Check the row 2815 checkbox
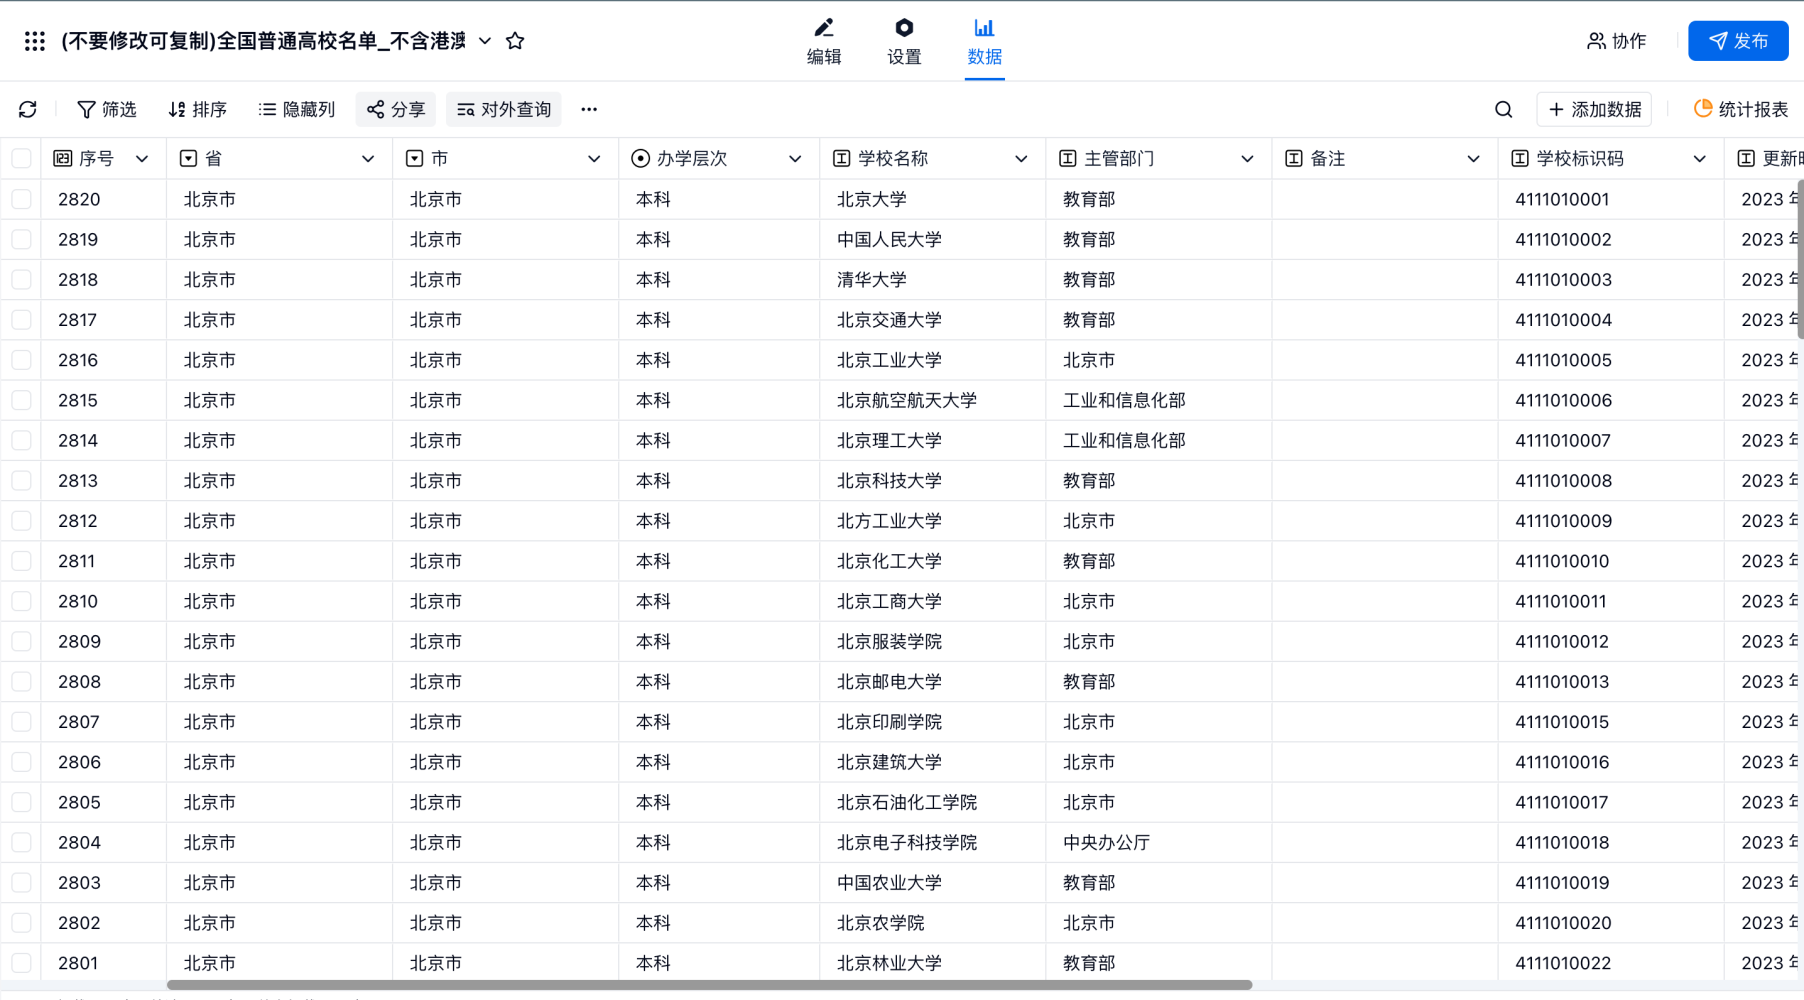Image resolution: width=1804 pixels, height=1000 pixels. pyautogui.click(x=21, y=400)
